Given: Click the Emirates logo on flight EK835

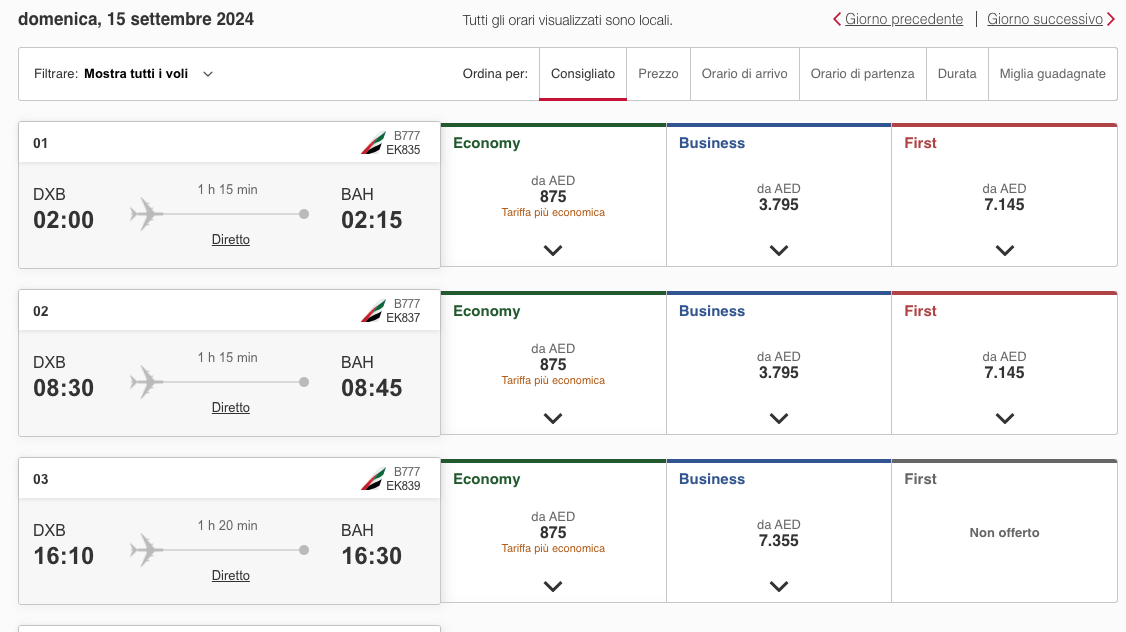Looking at the screenshot, I should [x=372, y=143].
